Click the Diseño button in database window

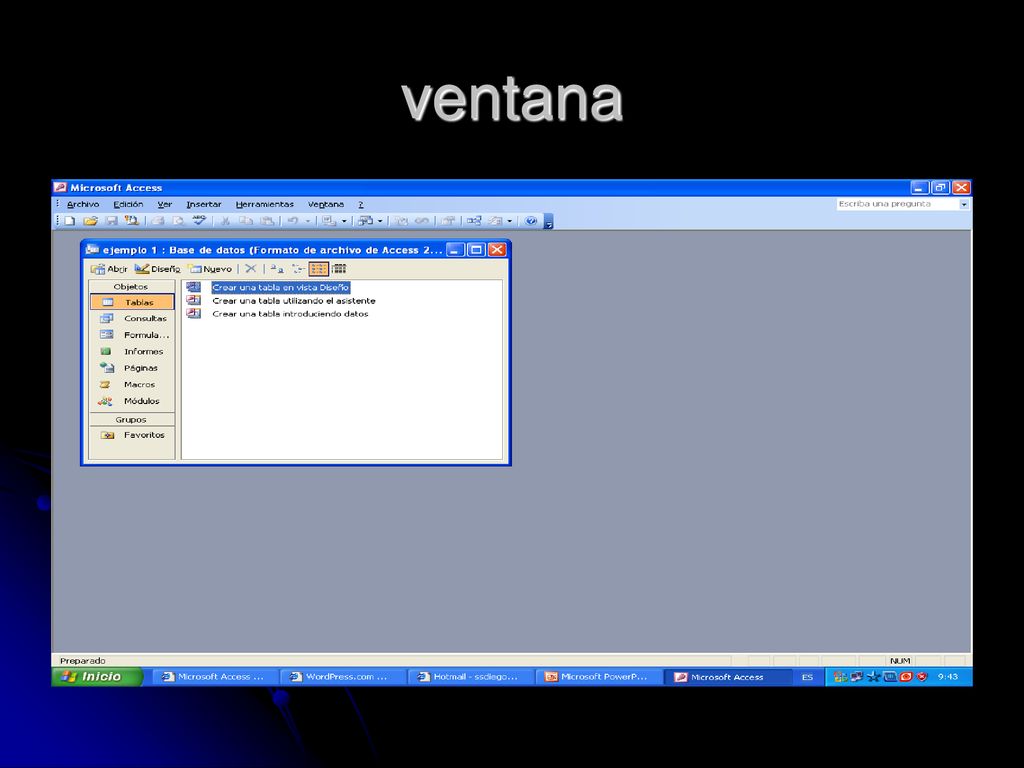coord(157,268)
